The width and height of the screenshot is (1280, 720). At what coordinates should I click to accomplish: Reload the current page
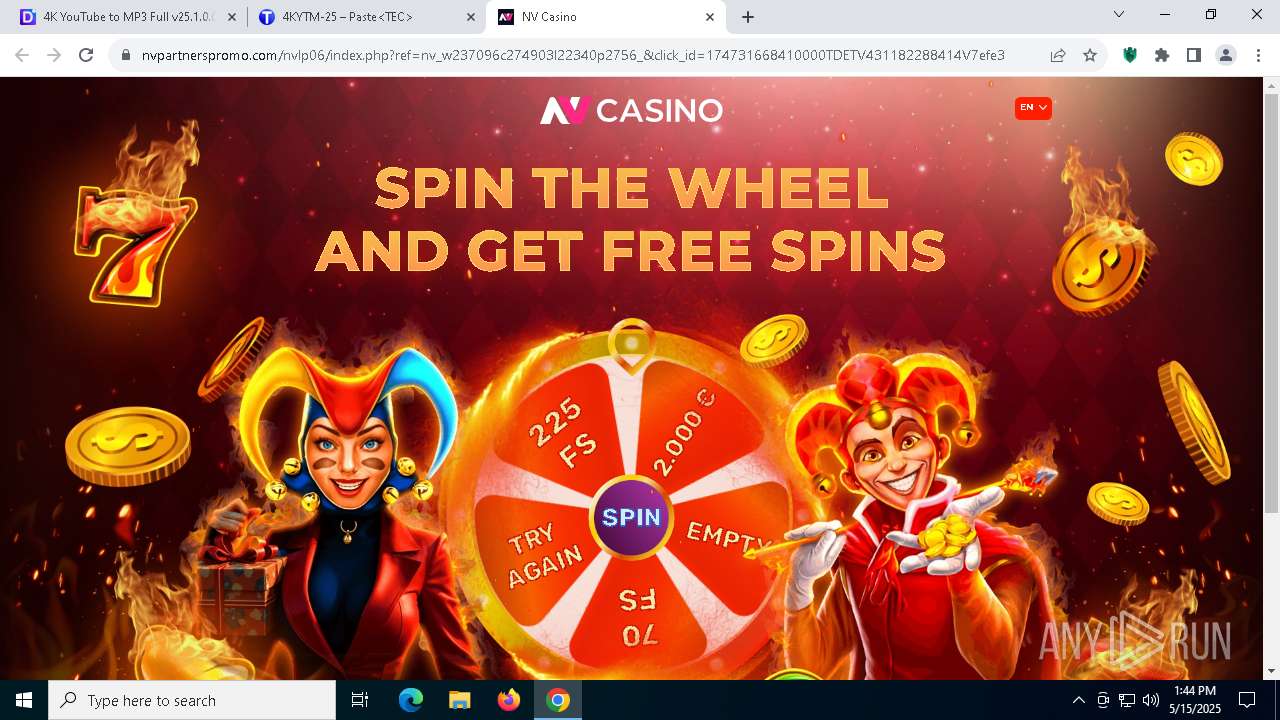[86, 56]
